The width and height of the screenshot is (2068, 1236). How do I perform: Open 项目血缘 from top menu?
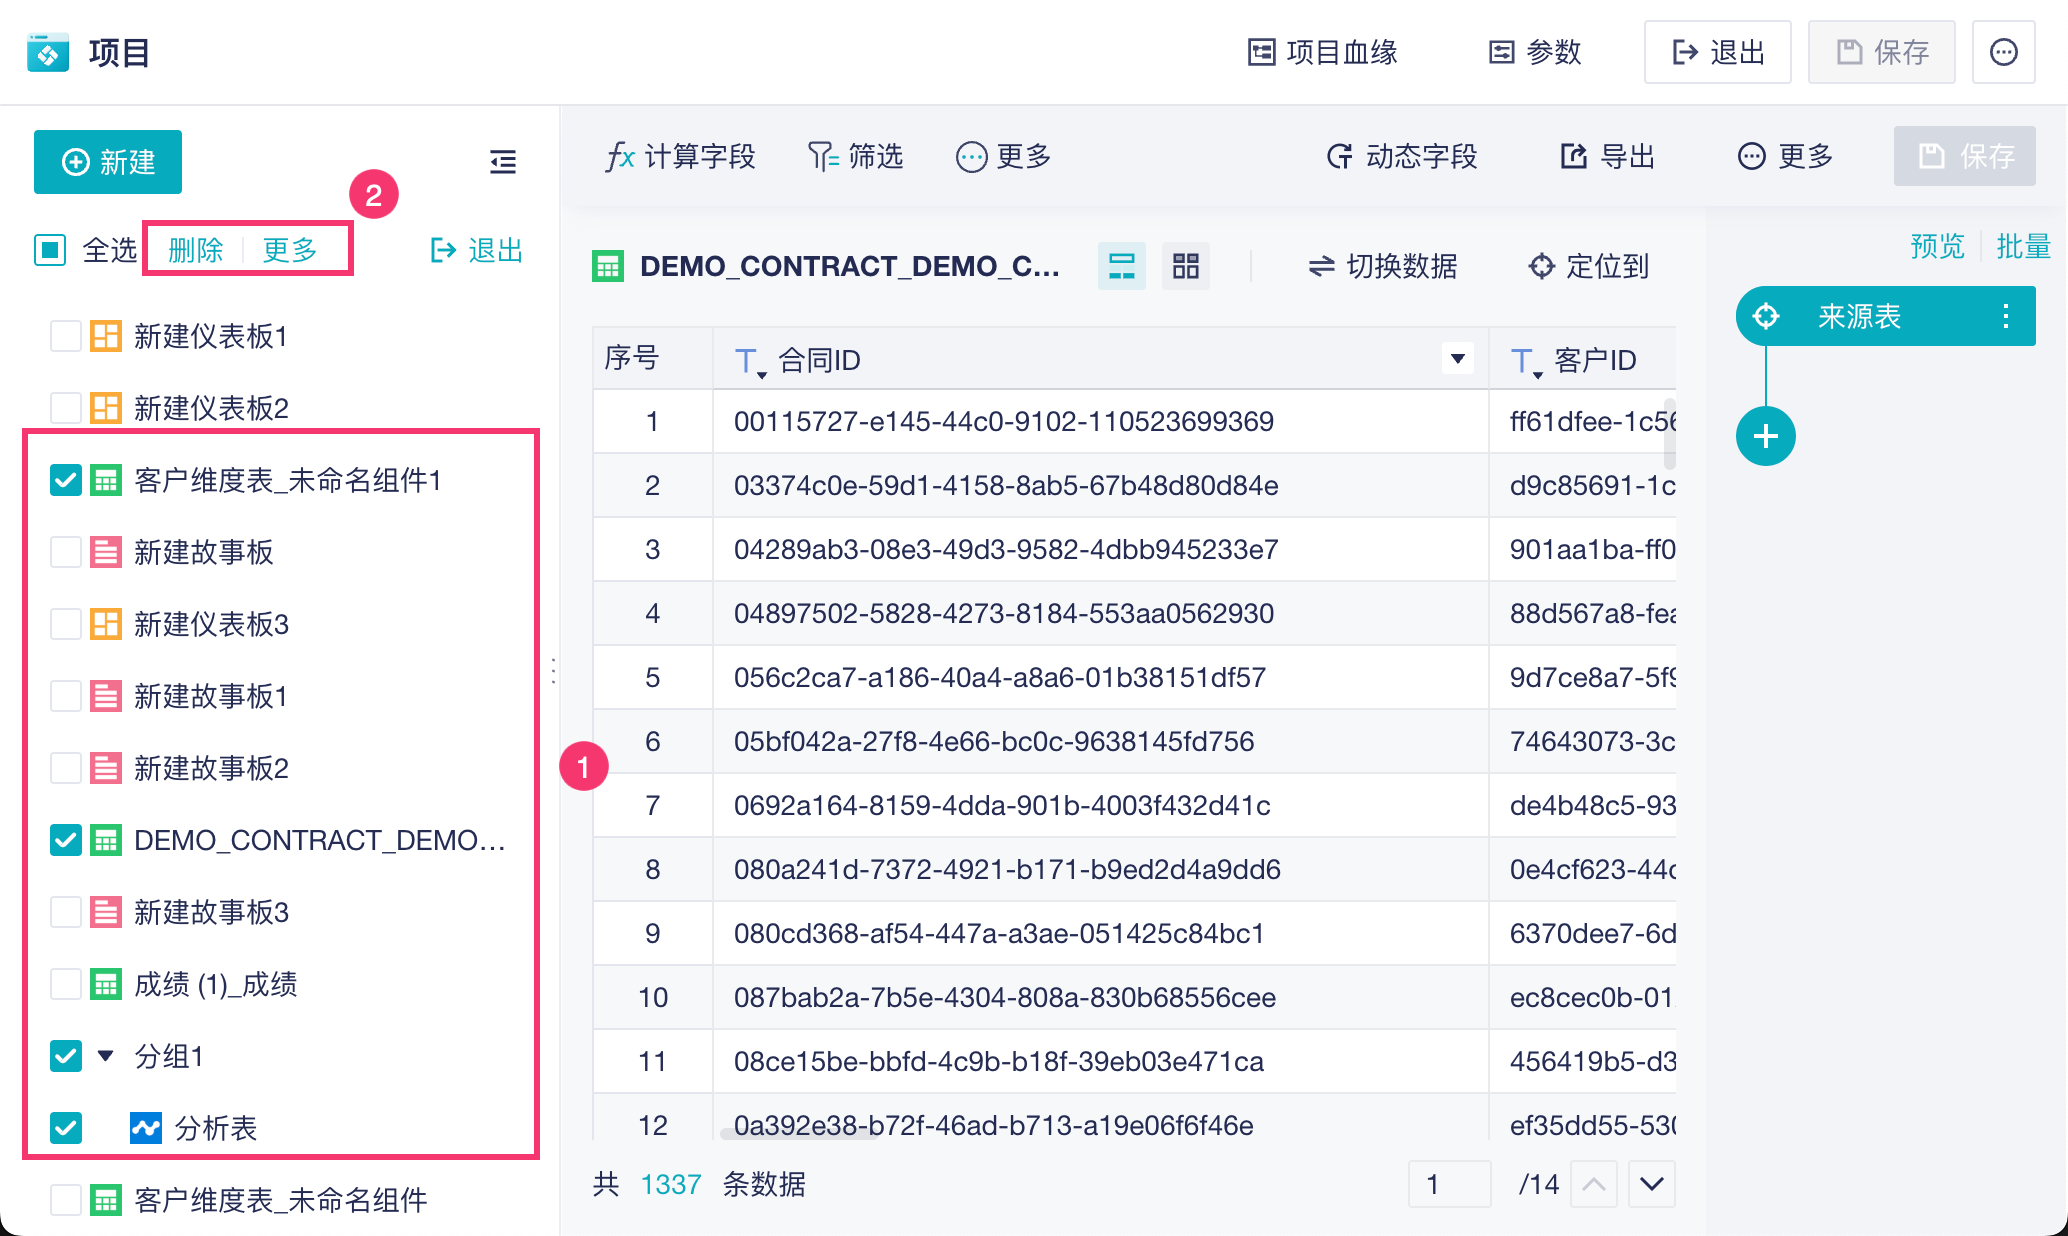click(1322, 52)
